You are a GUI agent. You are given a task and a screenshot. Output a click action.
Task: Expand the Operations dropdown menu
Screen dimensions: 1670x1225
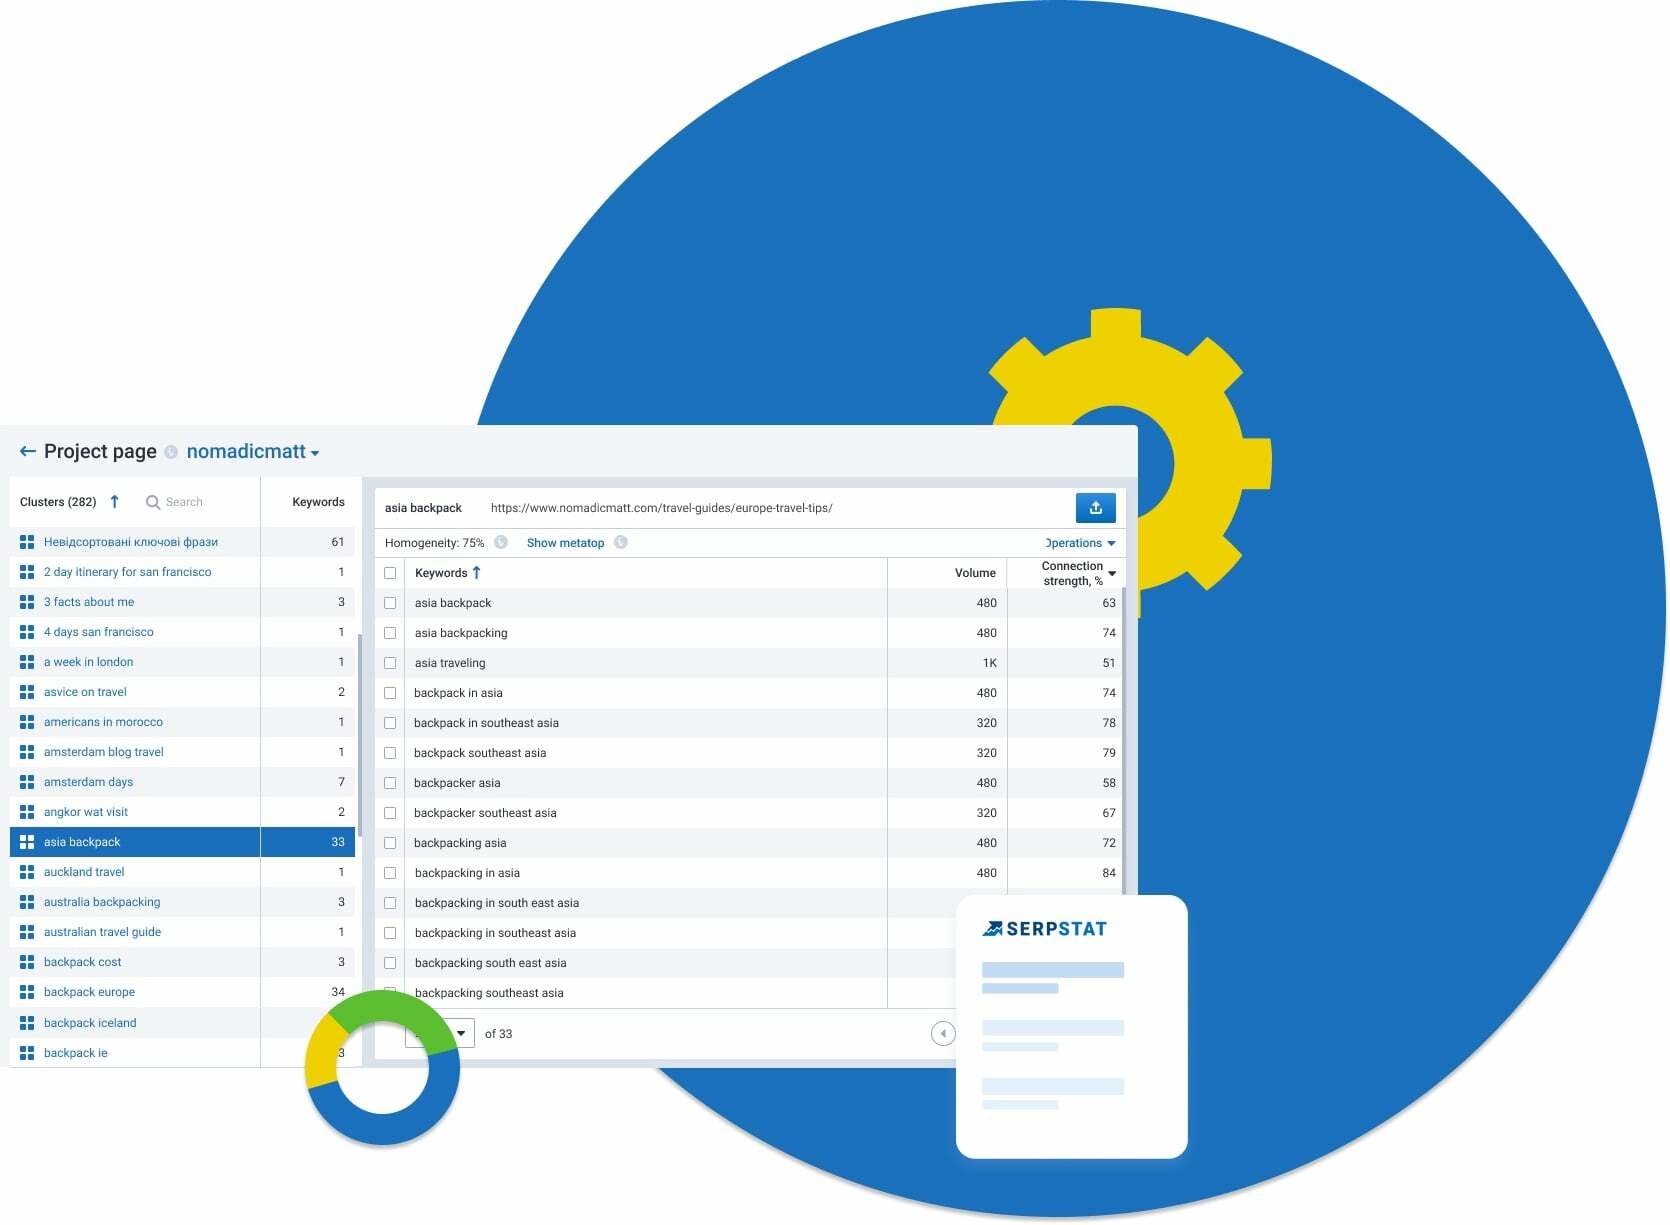1080,543
